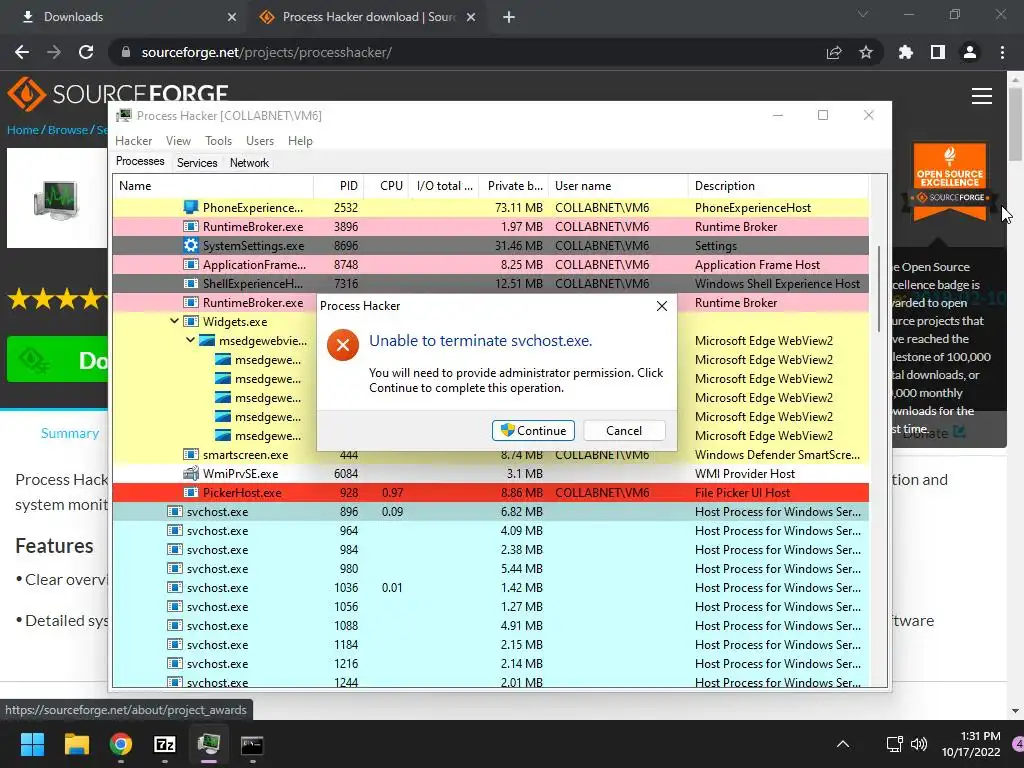This screenshot has height=768, width=1024.
Task: Click the Windows Start button
Action: (x=32, y=744)
